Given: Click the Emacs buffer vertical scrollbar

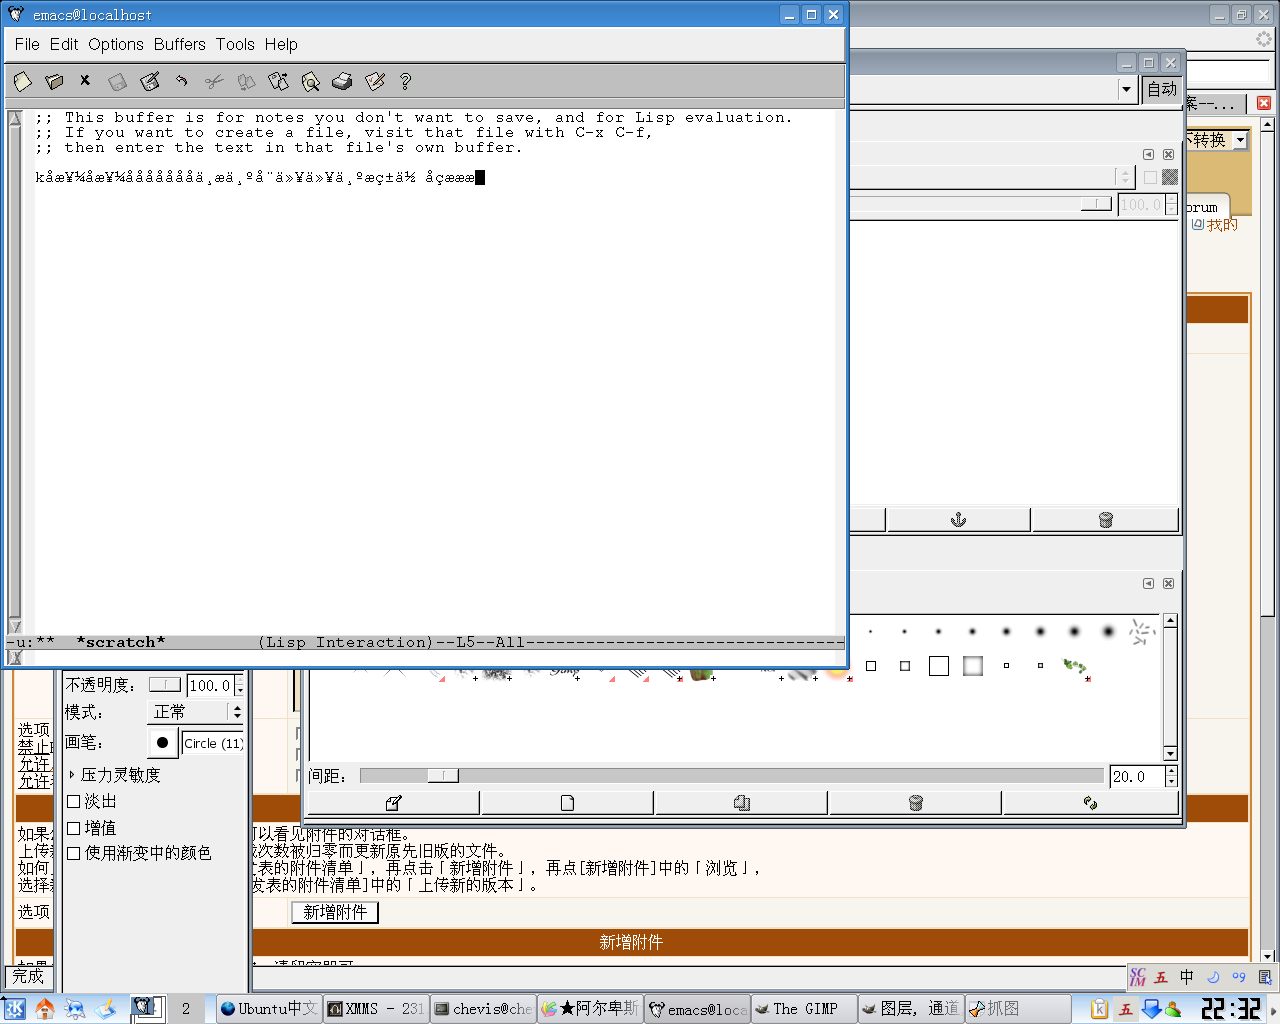Looking at the screenshot, I should [14, 372].
